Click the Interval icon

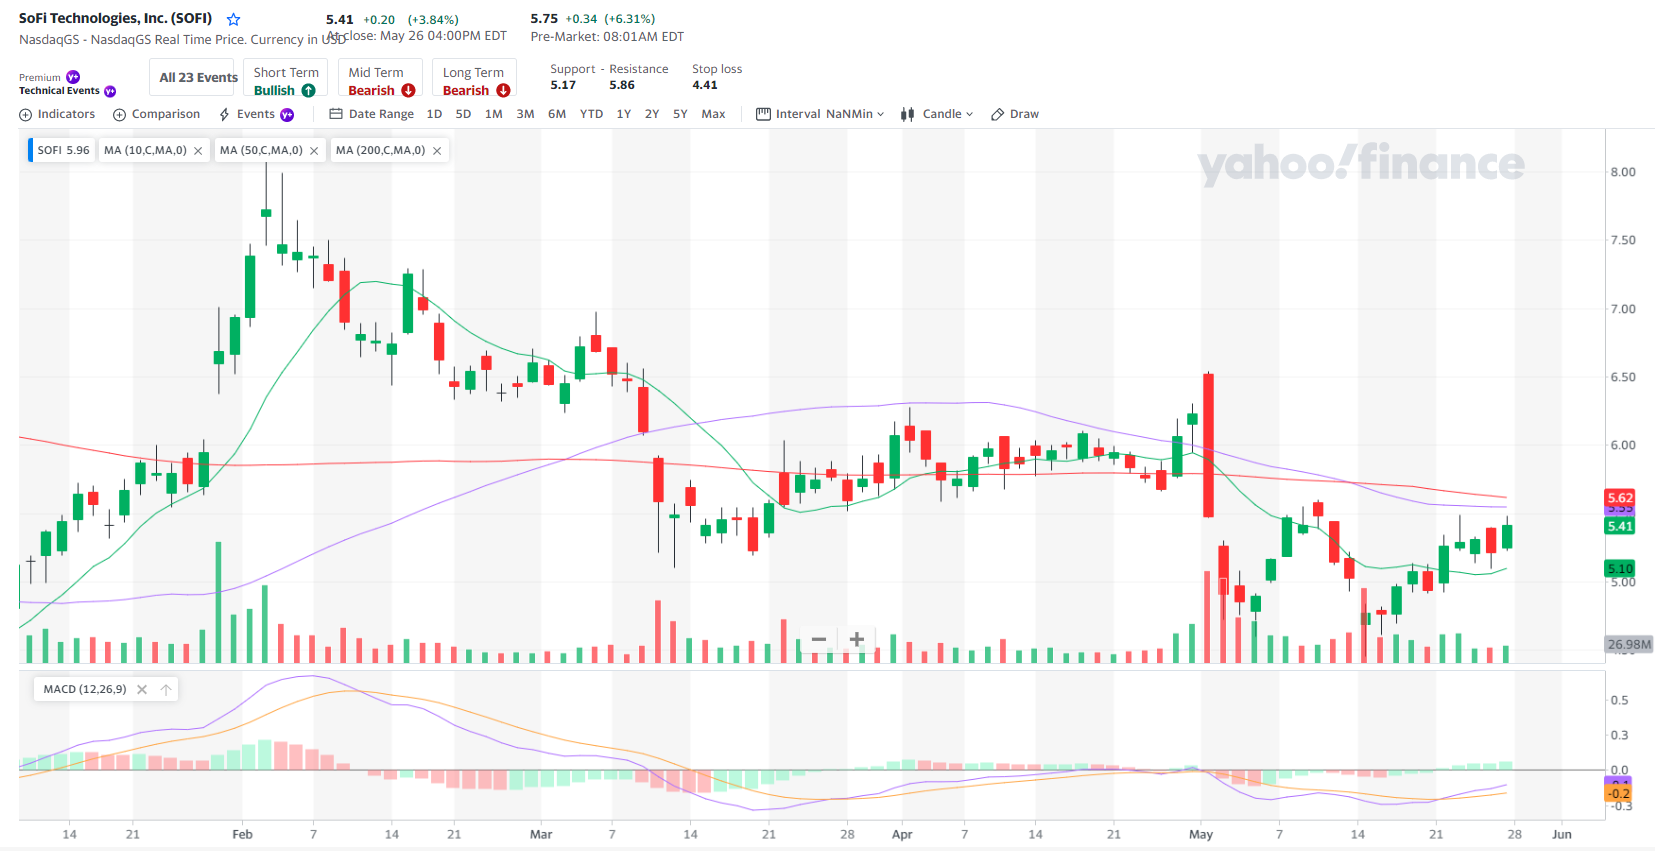763,114
